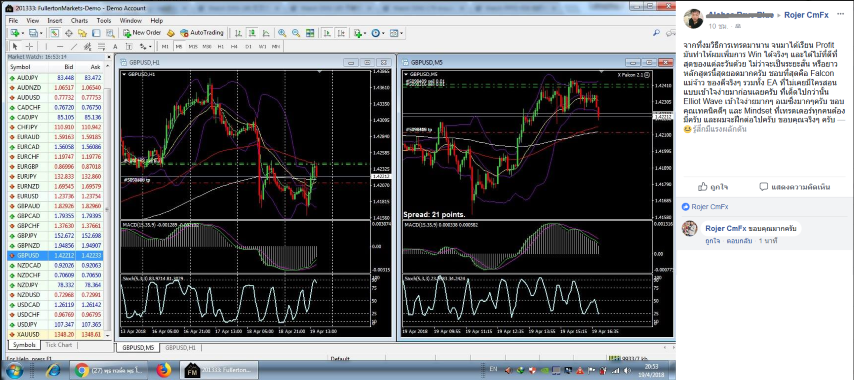Select the H4 timeframe button

(234, 46)
